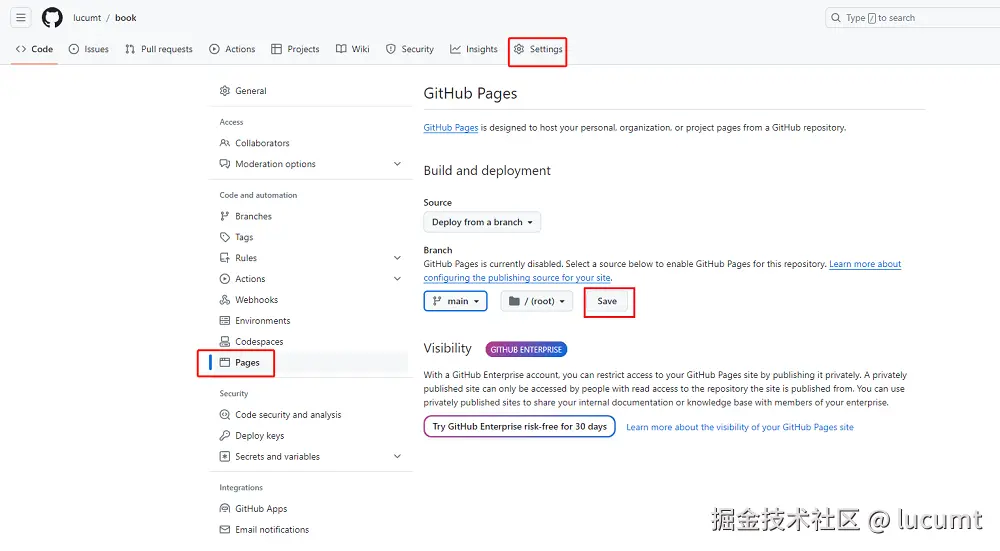
Task: Focus the Type / to search field
Action: pyautogui.click(x=913, y=18)
